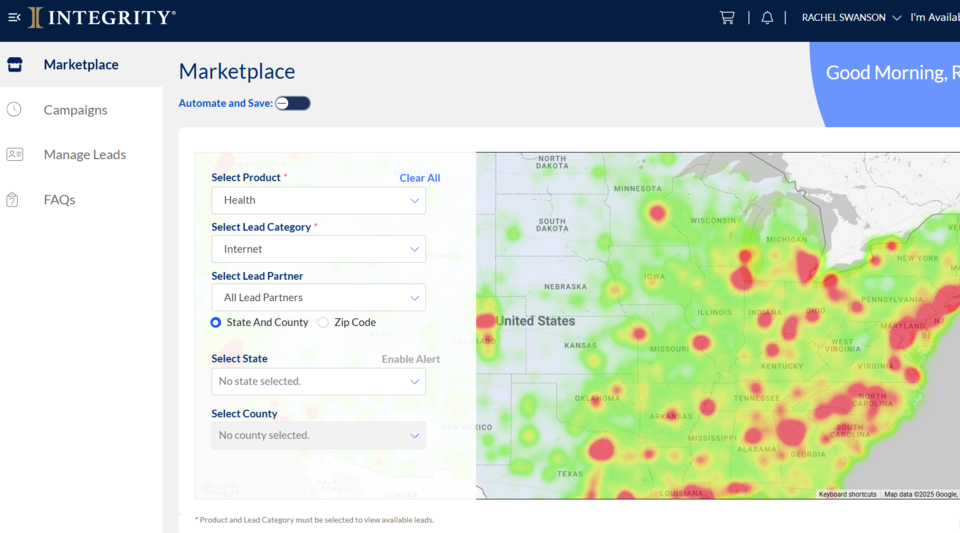Screen dimensions: 960x533
Task: Click the Integrity logo
Action: coord(102,18)
